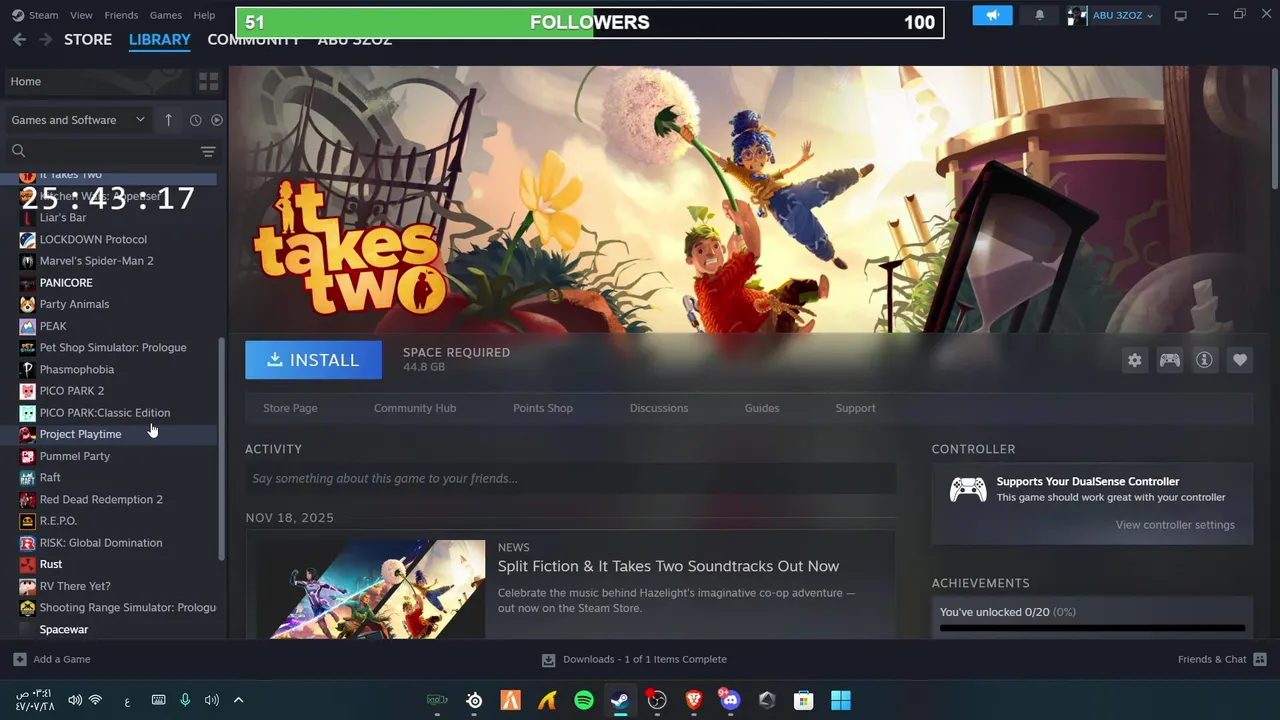
Task: Open Community Hub tab
Action: (x=415, y=408)
